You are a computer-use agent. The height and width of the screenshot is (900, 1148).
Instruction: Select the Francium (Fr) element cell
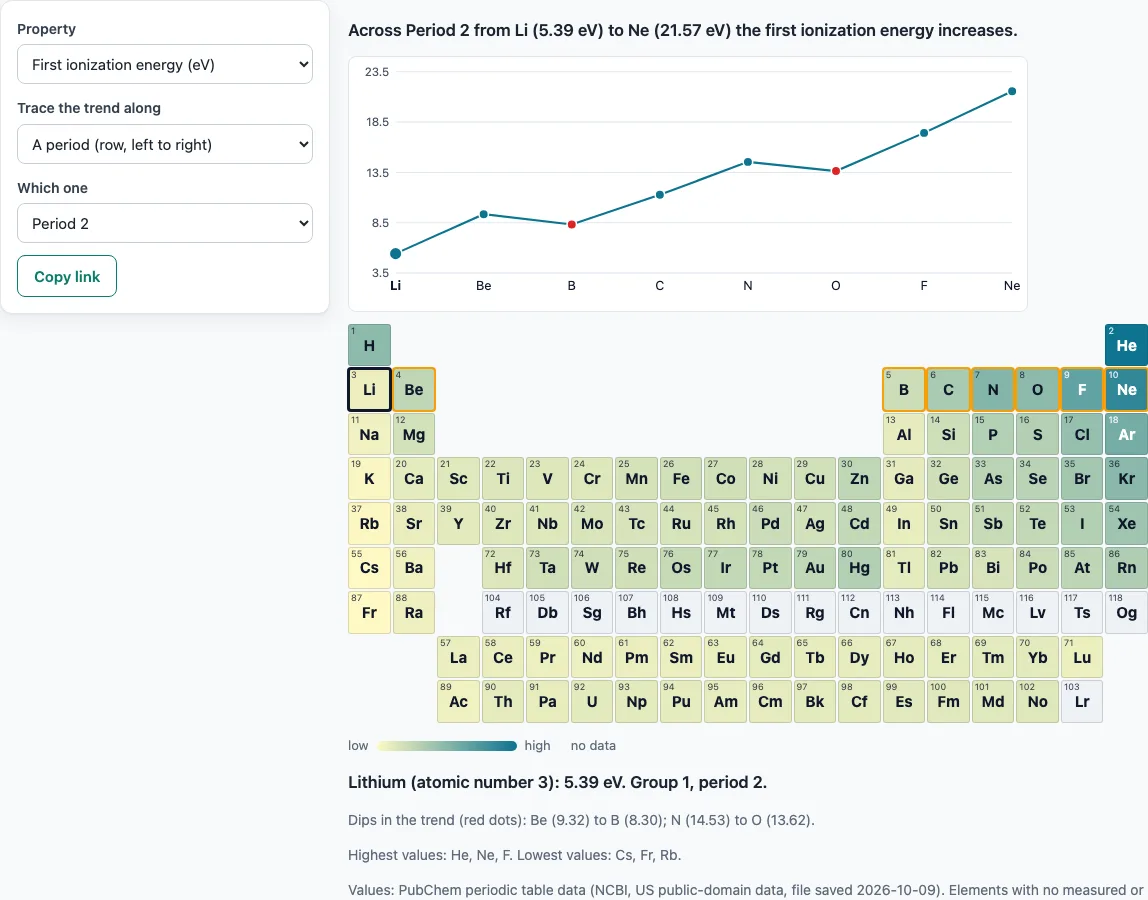[x=369, y=613]
